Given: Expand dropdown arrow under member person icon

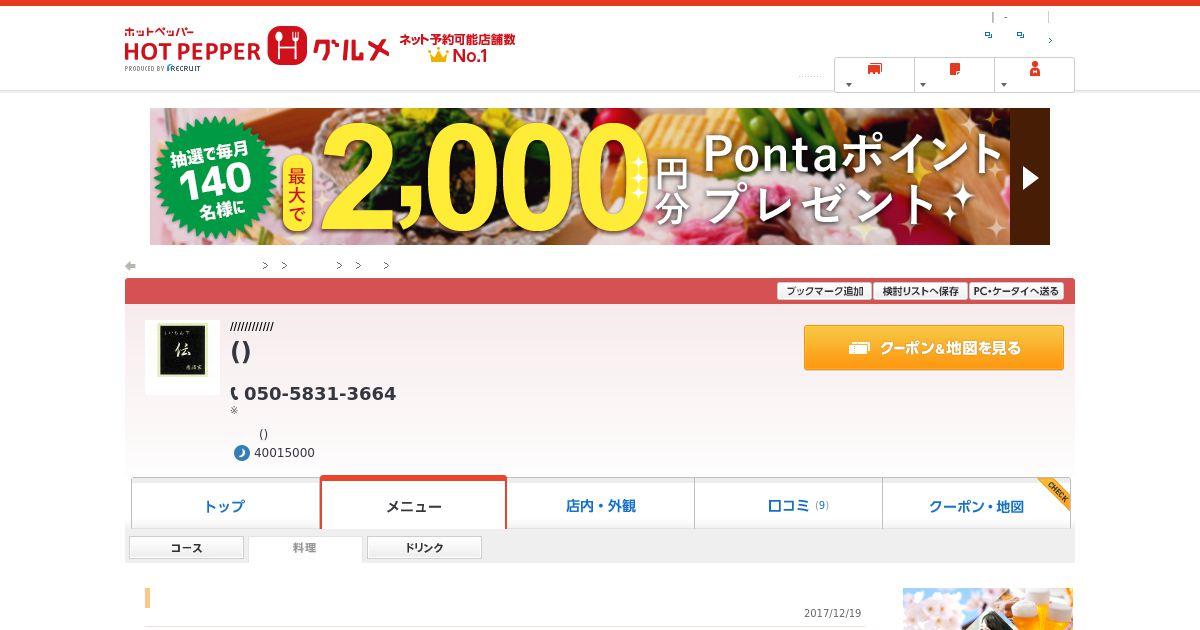Looking at the screenshot, I should (1004, 85).
